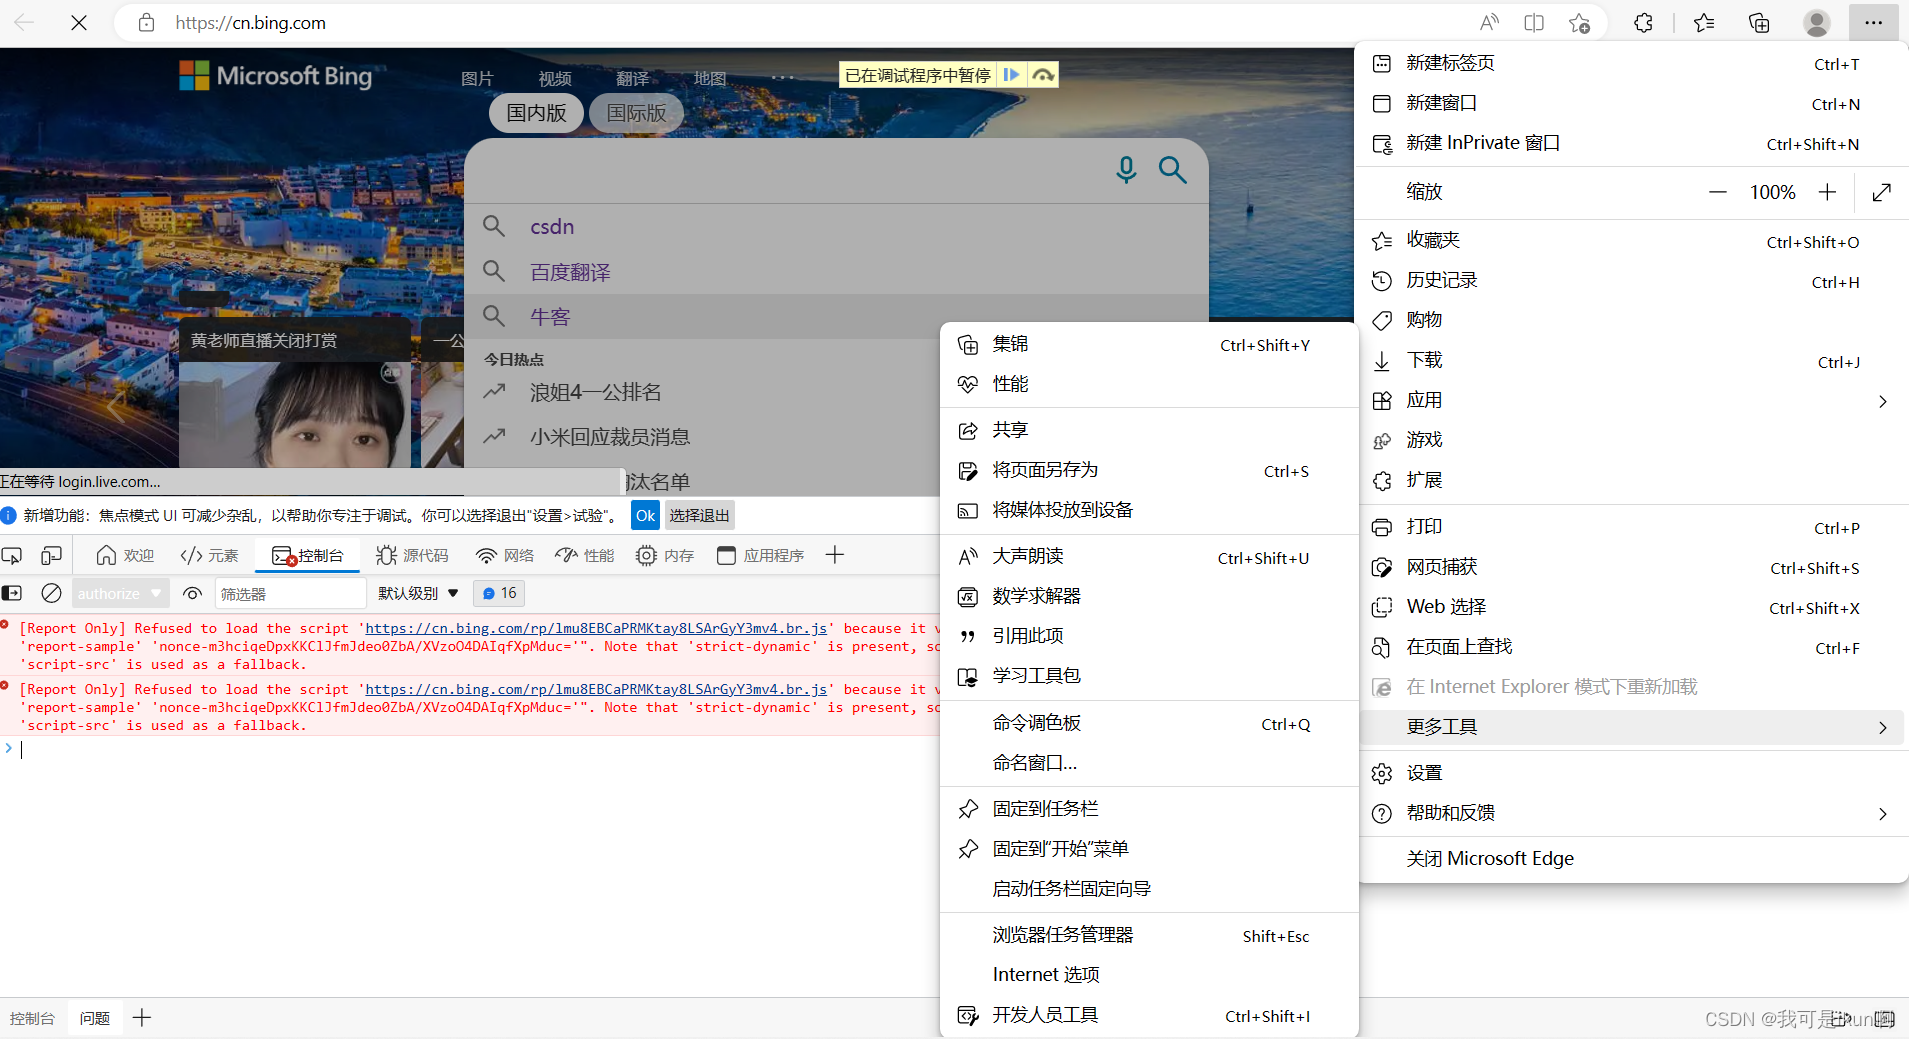The width and height of the screenshot is (1909, 1039).
Task: Toggle device emulation icon in DevTools
Action: [51, 555]
